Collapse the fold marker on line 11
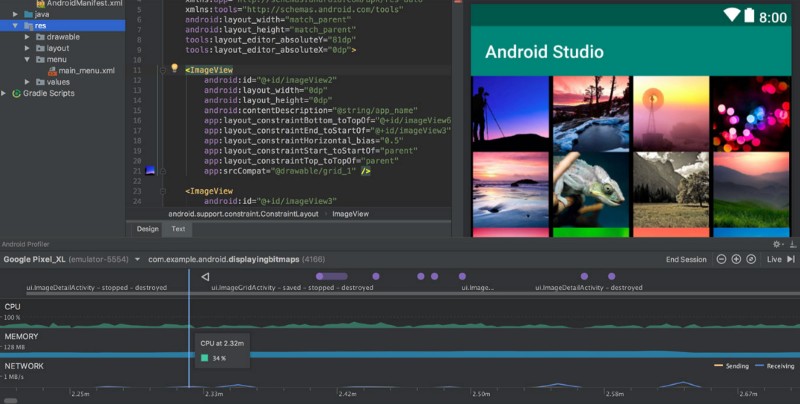Viewport: 800px width, 404px height. pos(163,70)
